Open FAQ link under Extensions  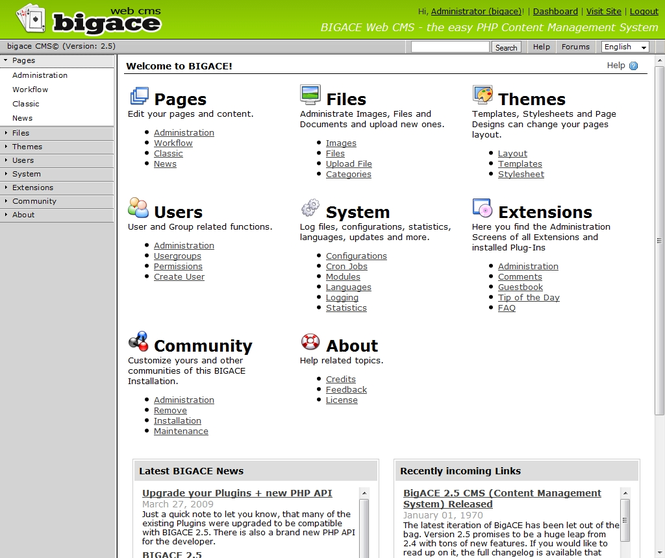(x=506, y=308)
